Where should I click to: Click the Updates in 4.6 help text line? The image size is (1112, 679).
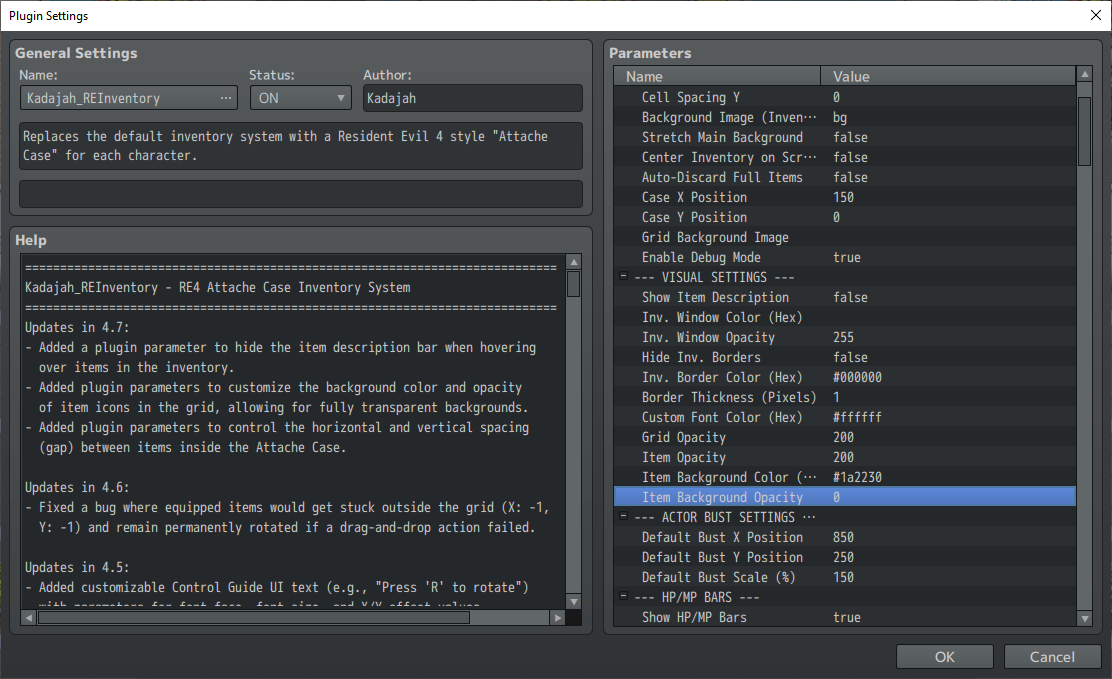coord(77,487)
